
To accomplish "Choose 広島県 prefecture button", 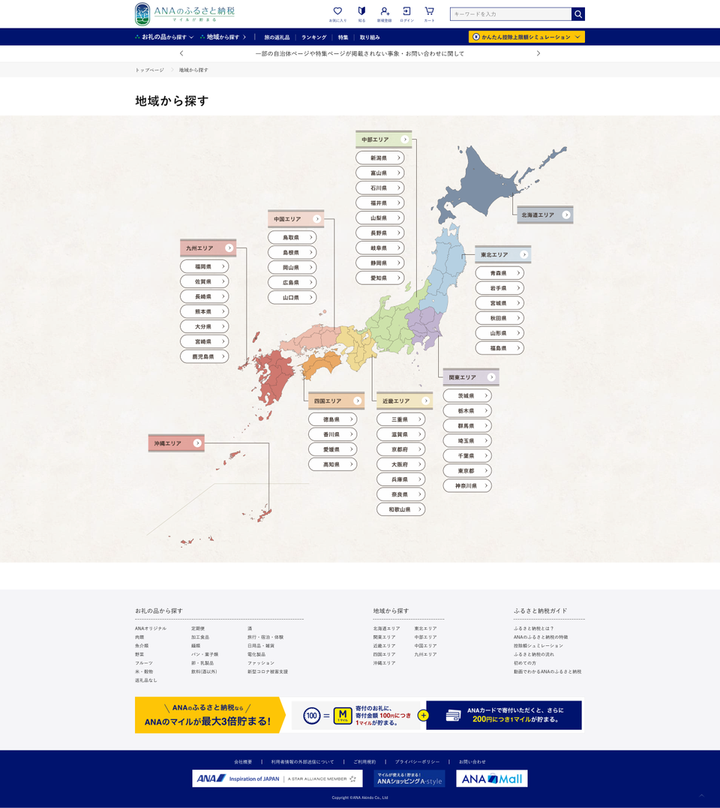I will (292, 282).
